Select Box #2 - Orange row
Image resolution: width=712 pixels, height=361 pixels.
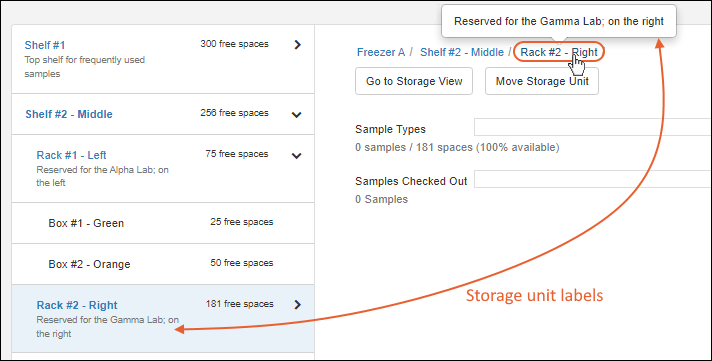(163, 264)
